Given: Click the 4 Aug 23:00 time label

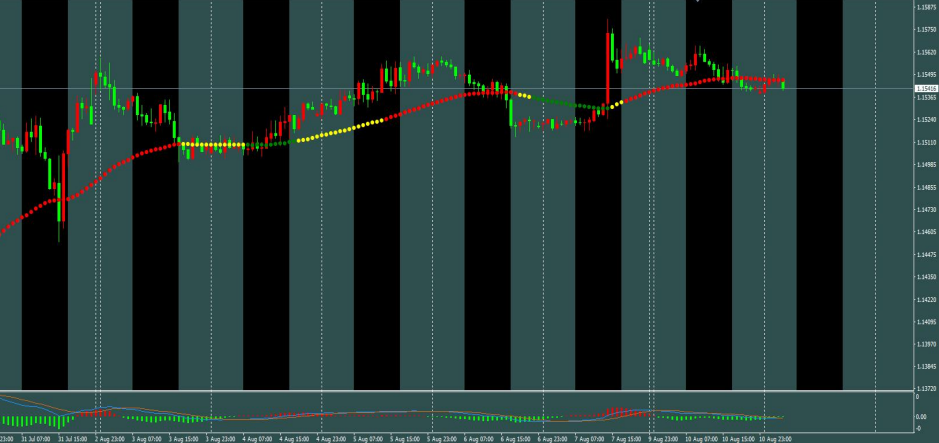Looking at the screenshot, I should point(331,439).
